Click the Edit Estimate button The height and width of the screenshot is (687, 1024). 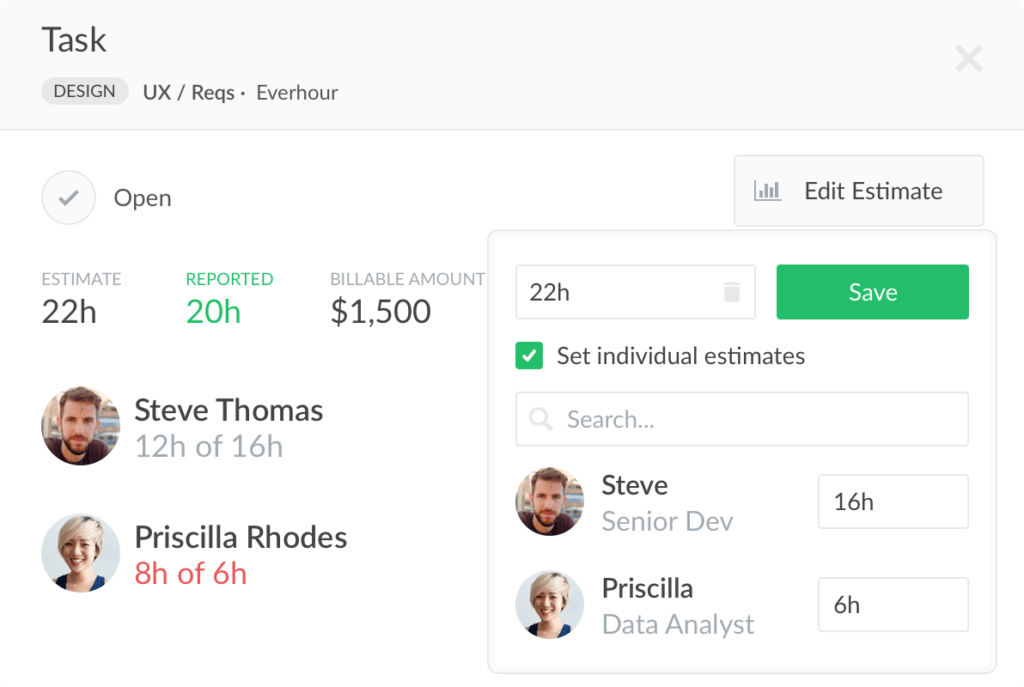coord(858,190)
